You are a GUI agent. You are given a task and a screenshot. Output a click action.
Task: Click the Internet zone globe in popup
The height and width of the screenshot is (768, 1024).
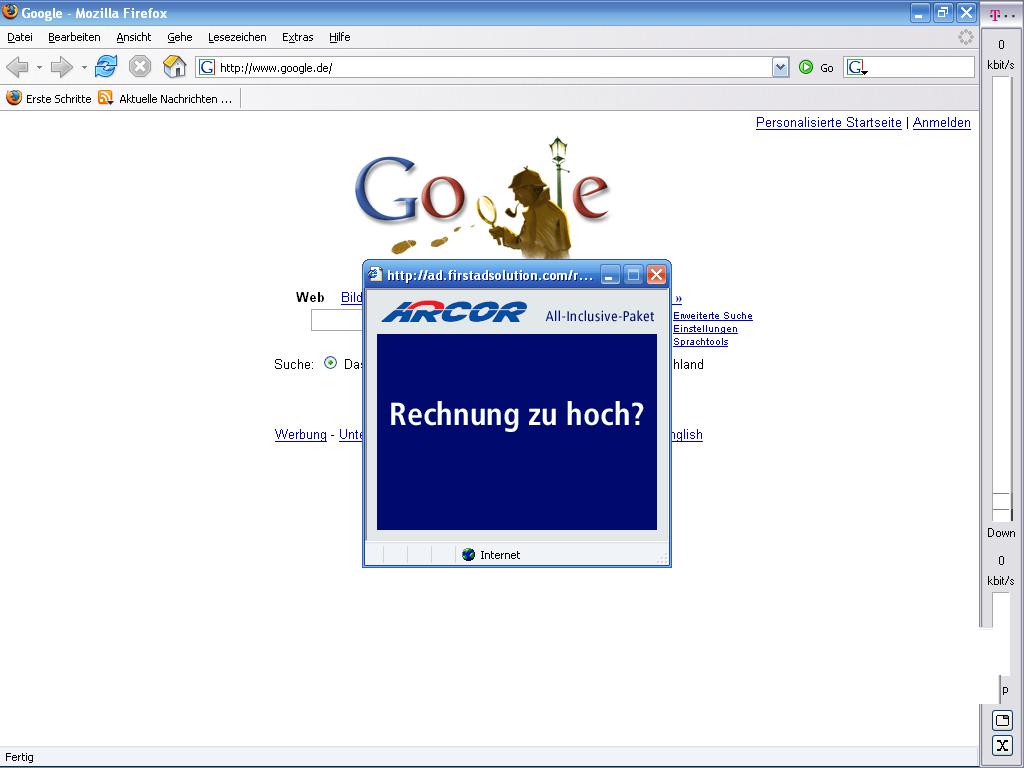pyautogui.click(x=468, y=554)
